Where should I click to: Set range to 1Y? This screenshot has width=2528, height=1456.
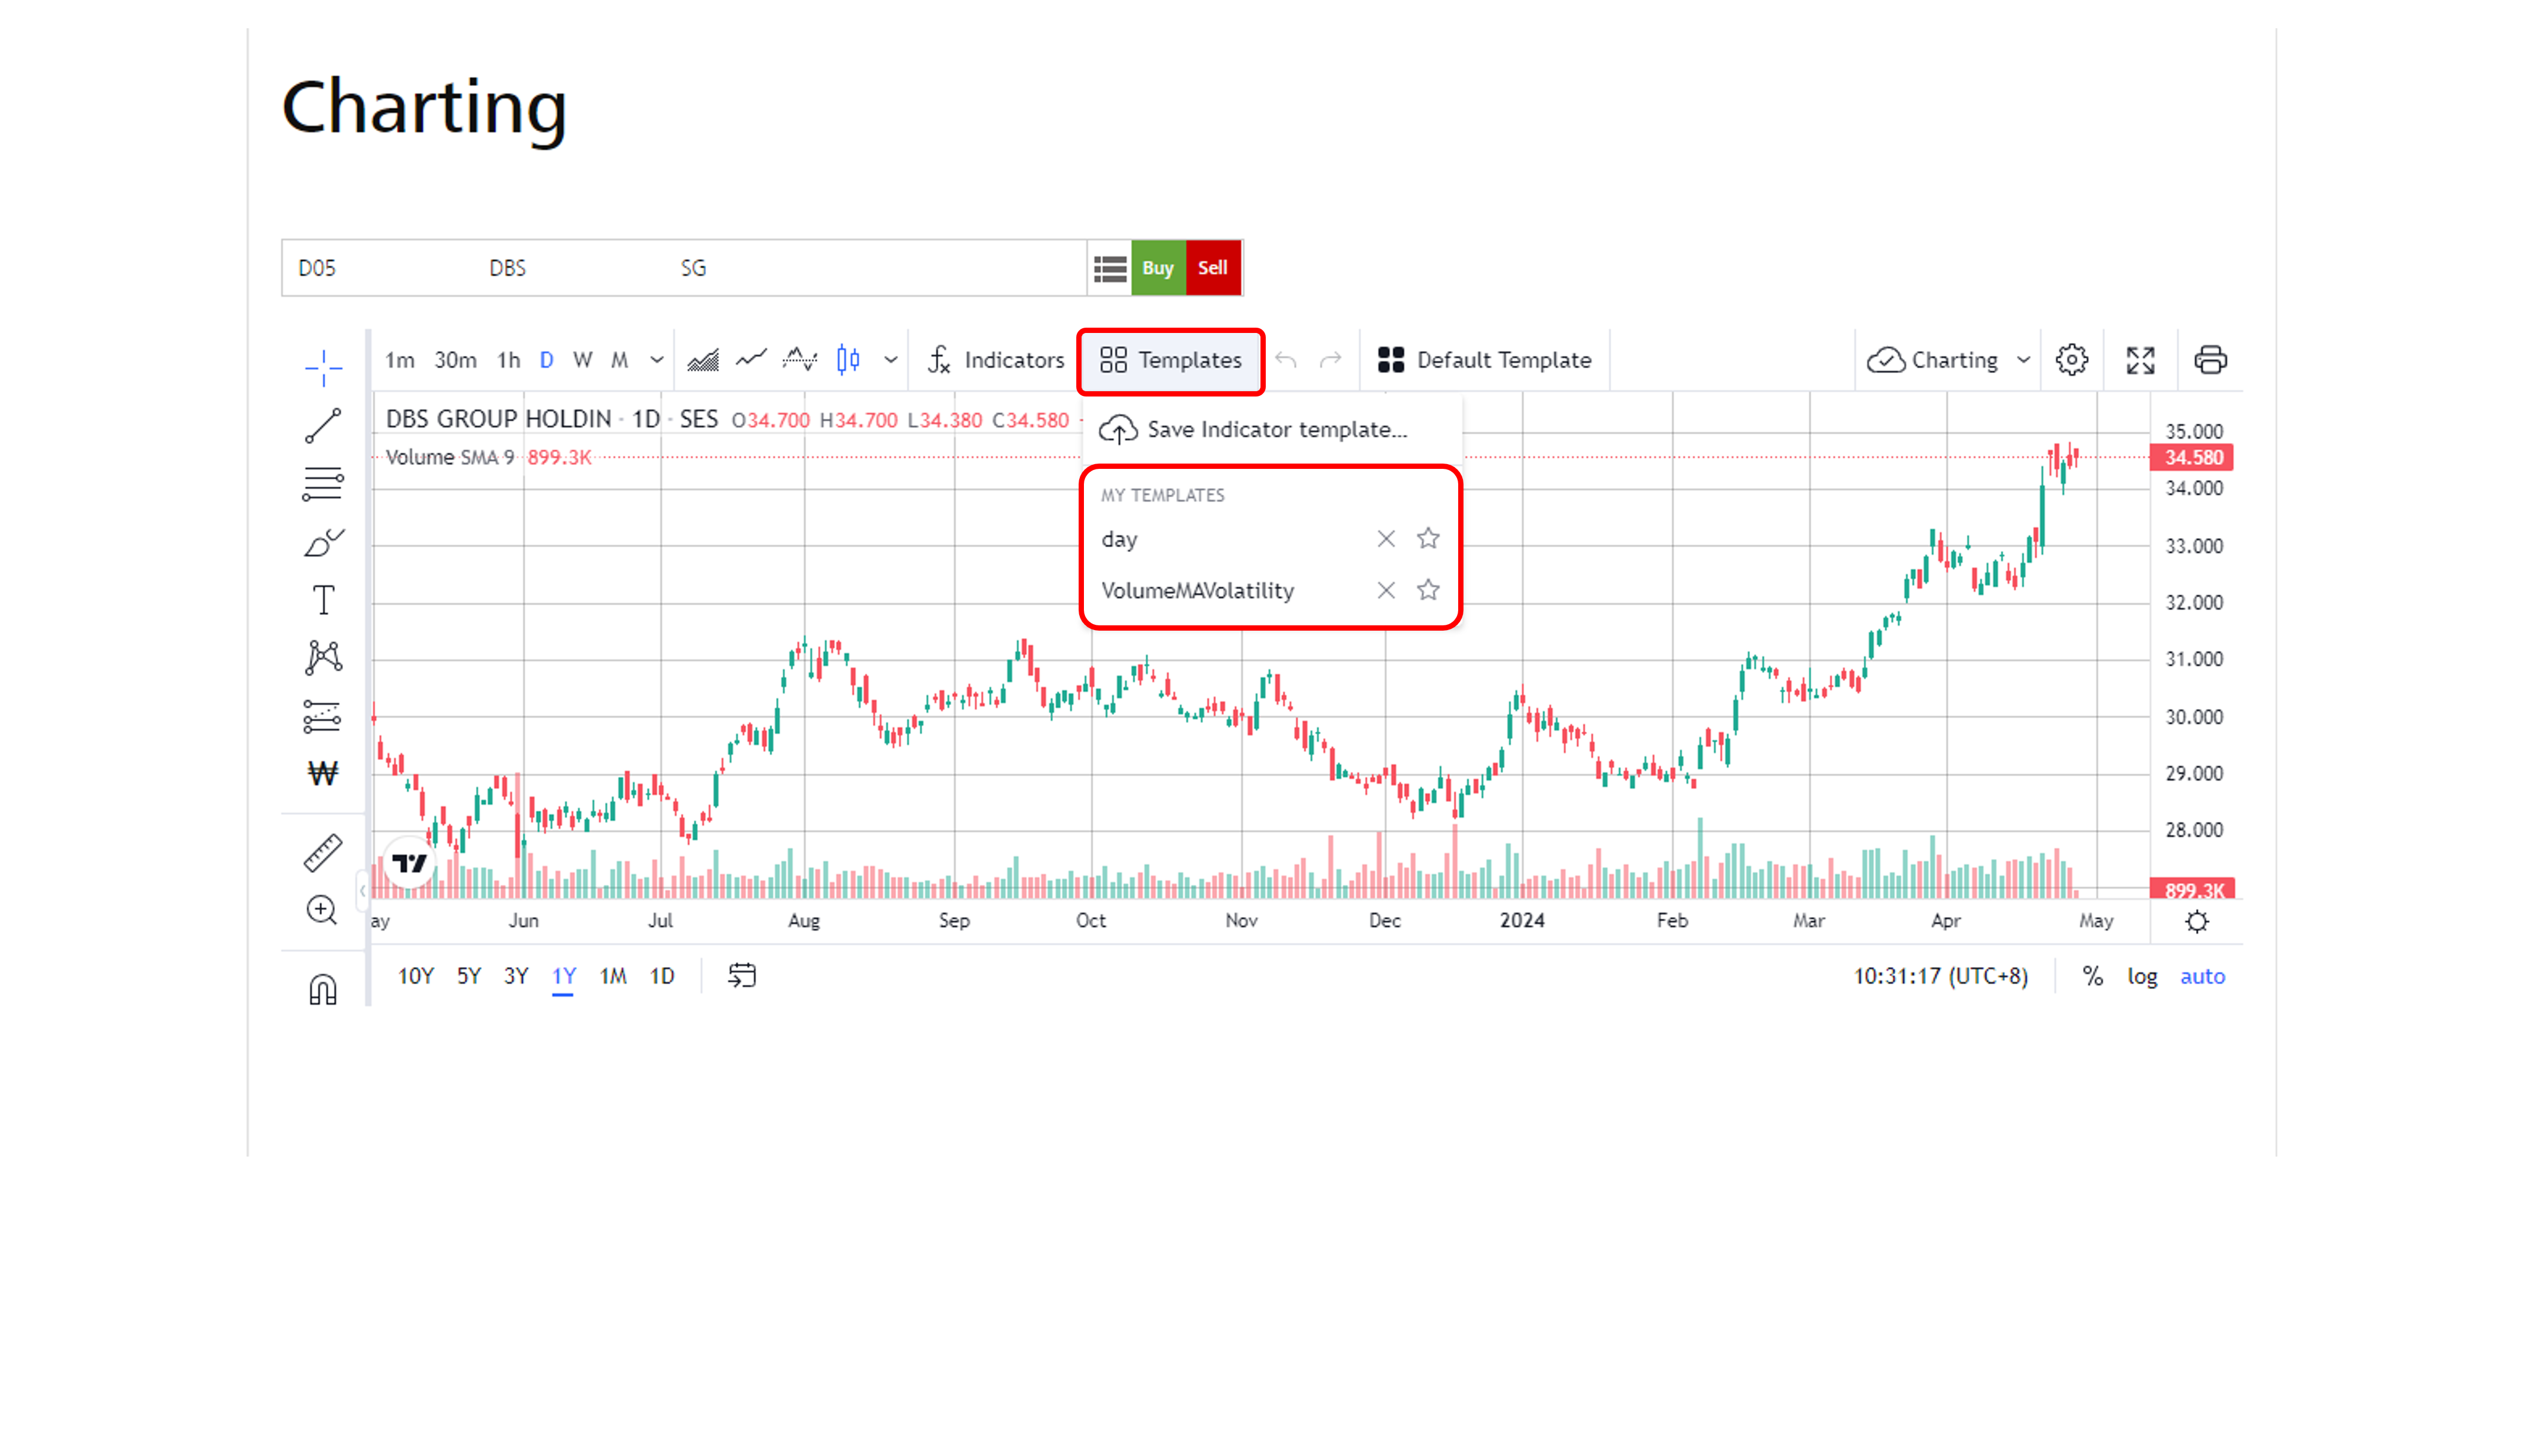(x=564, y=977)
